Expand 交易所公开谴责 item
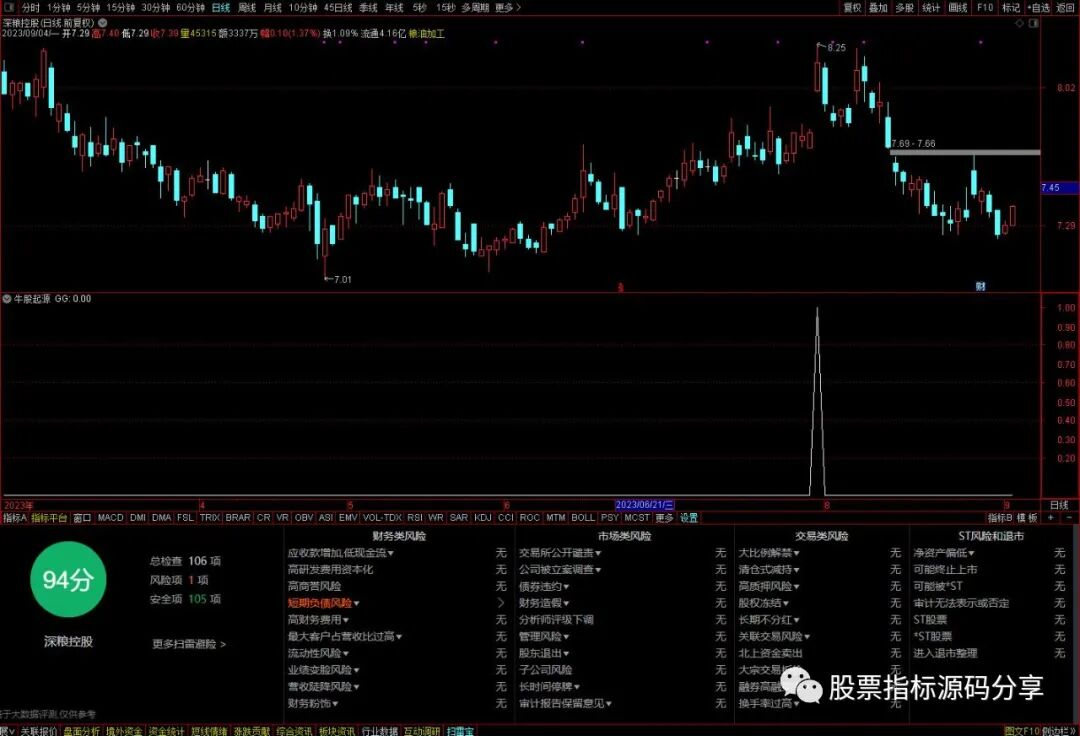 pyautogui.click(x=559, y=553)
